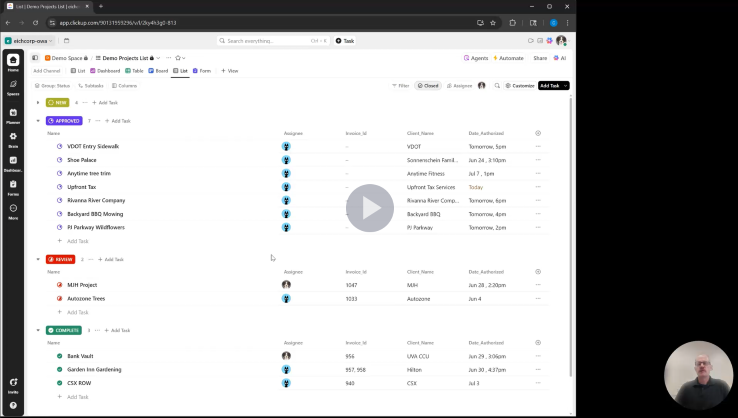Viewport: 738px width, 418px height.
Task: Collapse the APPROVED group
Action: [38, 120]
